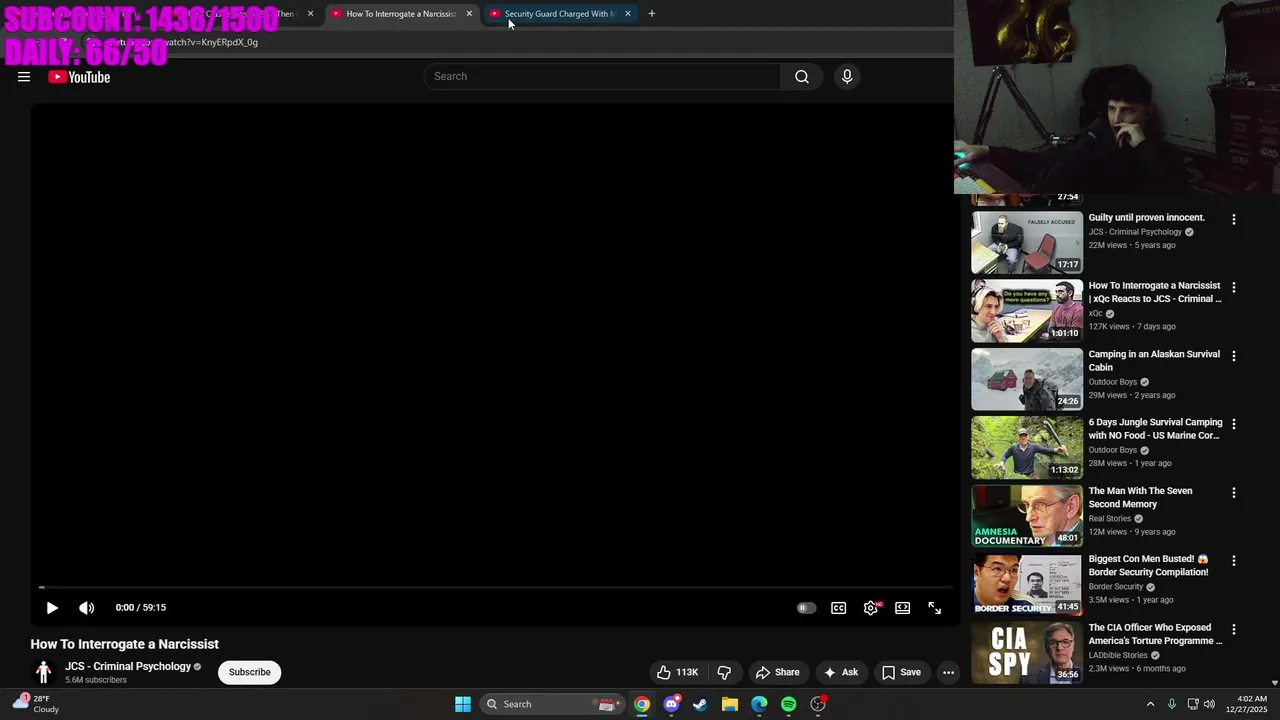Open options for Seven Second Memory video
This screenshot has width=1280, height=720.
click(x=1234, y=493)
